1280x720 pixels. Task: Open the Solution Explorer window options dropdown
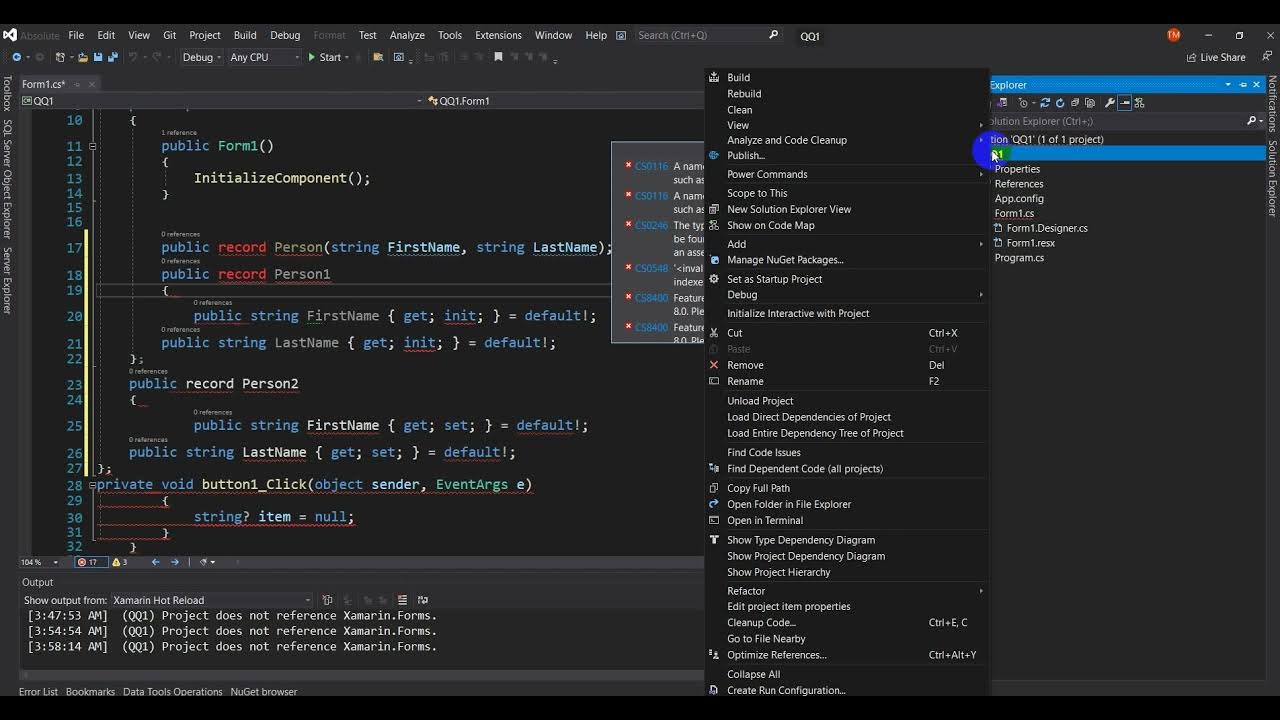coord(1228,85)
